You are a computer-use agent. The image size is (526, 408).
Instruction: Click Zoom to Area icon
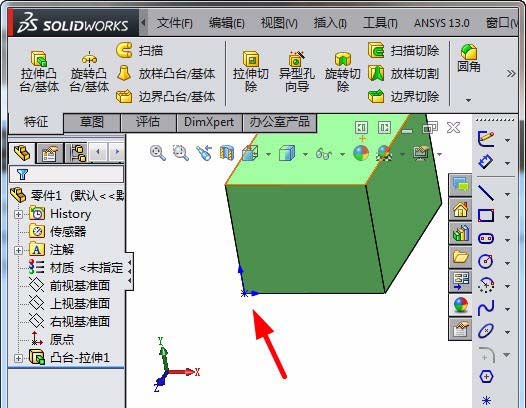[180, 153]
